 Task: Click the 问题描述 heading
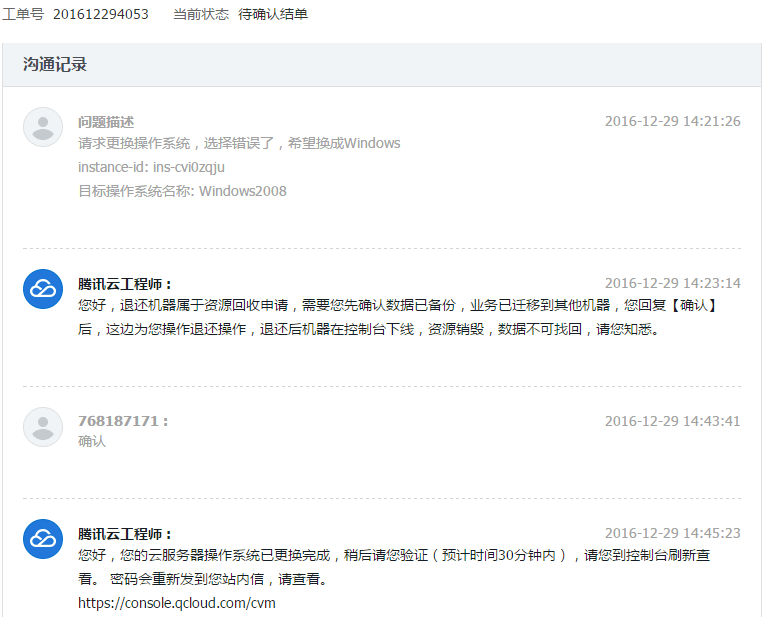point(106,122)
